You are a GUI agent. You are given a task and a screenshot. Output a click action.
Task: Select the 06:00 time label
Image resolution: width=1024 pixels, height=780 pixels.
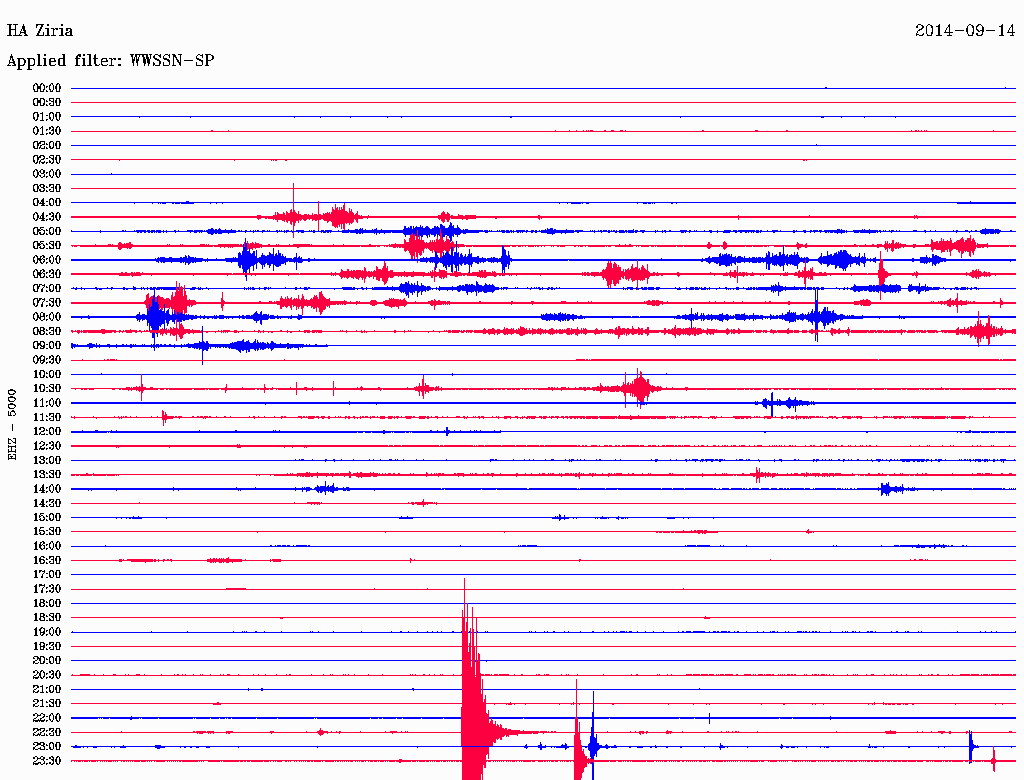click(x=47, y=260)
